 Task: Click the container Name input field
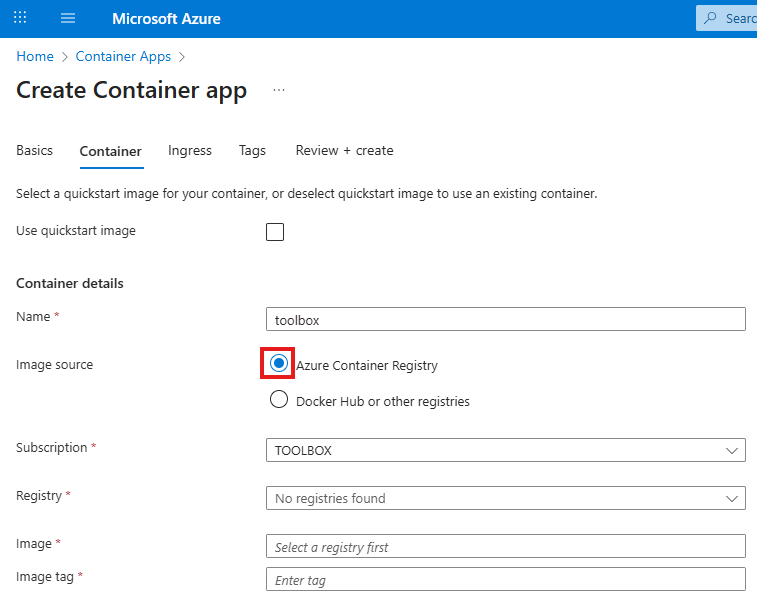click(505, 319)
